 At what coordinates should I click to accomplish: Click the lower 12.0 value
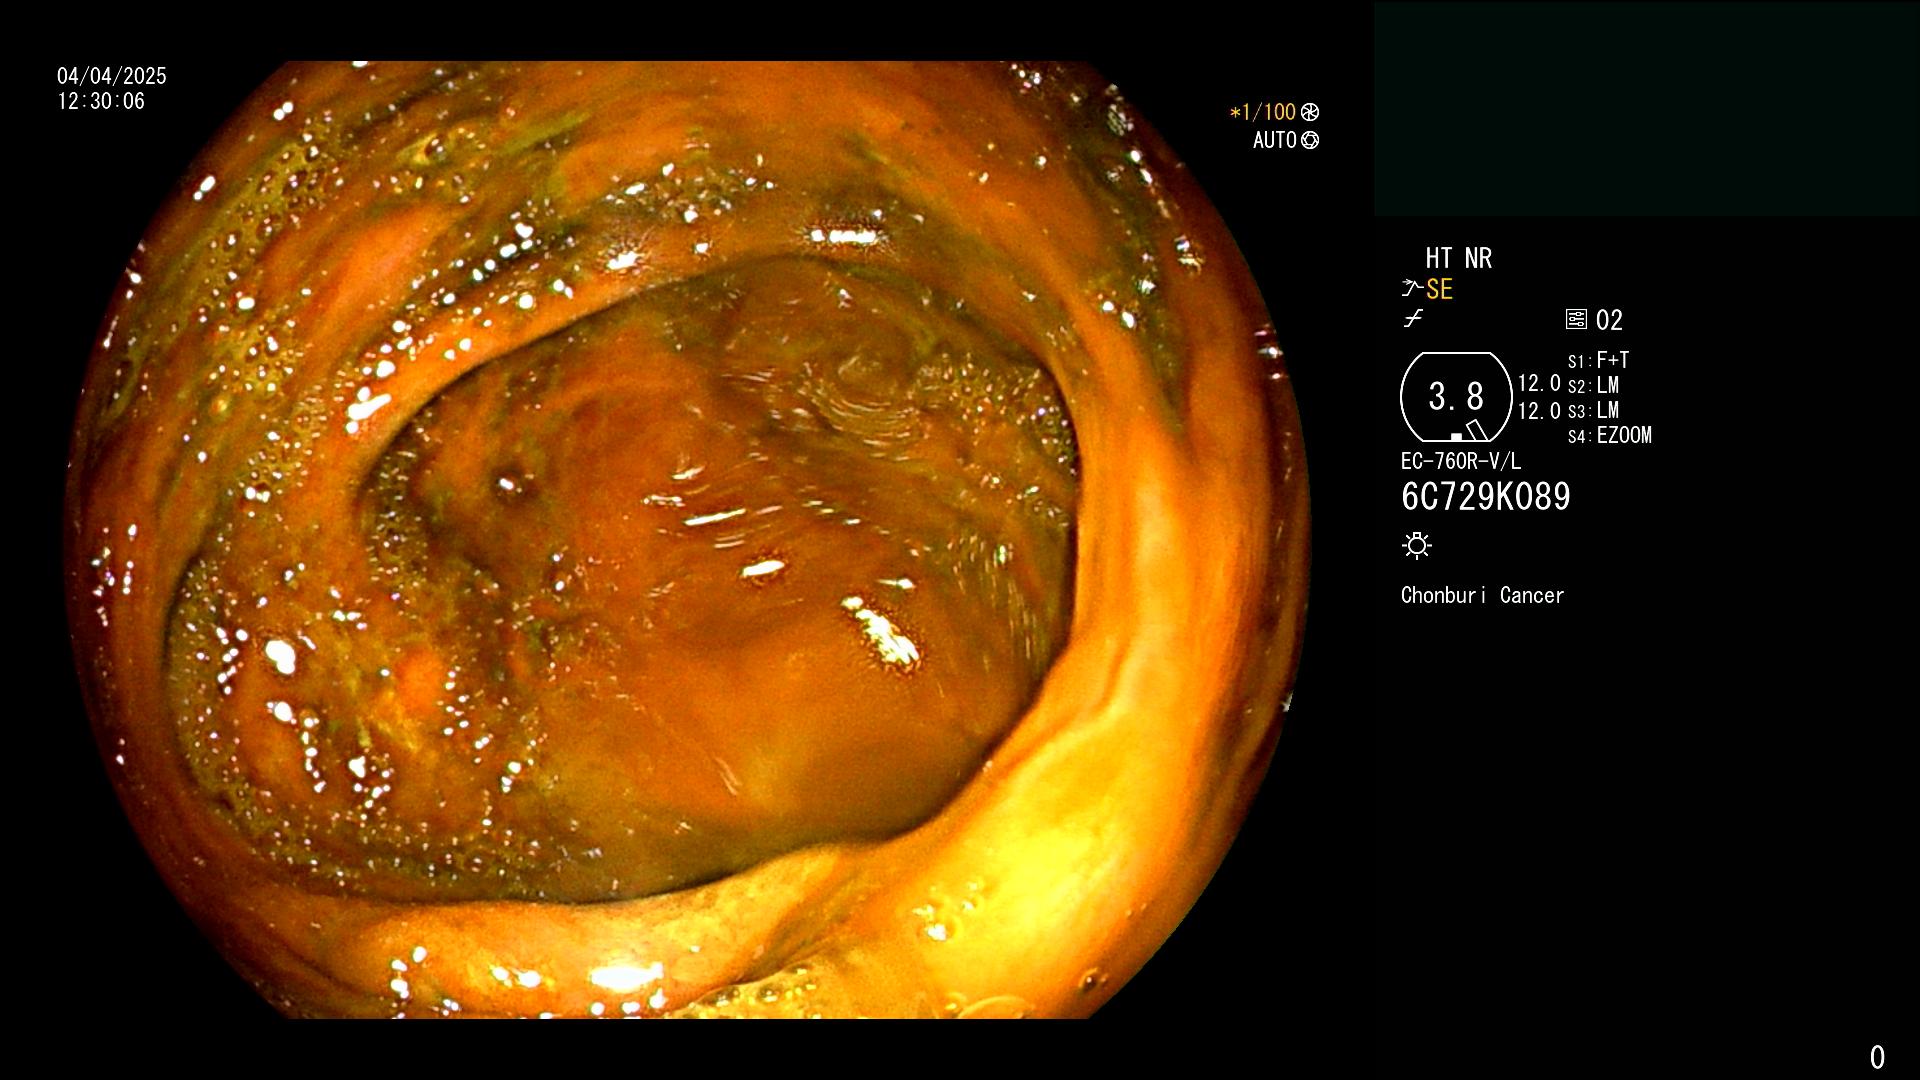pos(1539,411)
